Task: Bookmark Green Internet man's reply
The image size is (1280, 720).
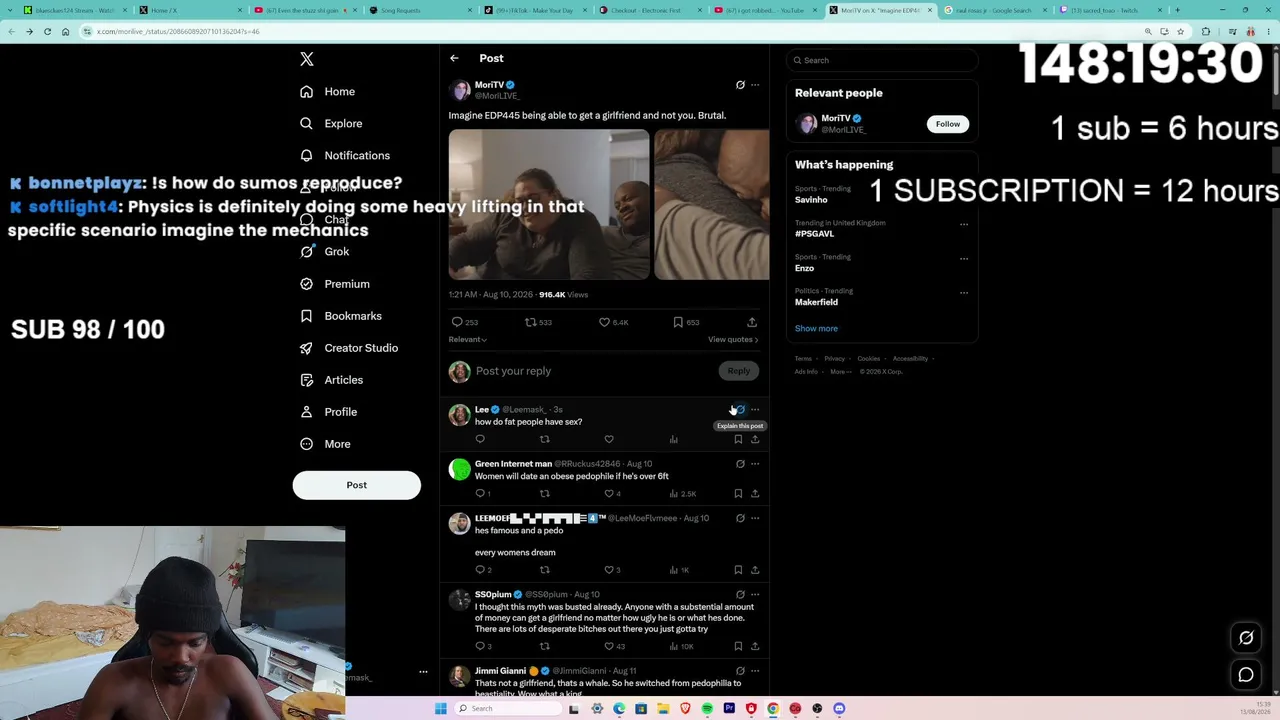Action: coord(738,493)
